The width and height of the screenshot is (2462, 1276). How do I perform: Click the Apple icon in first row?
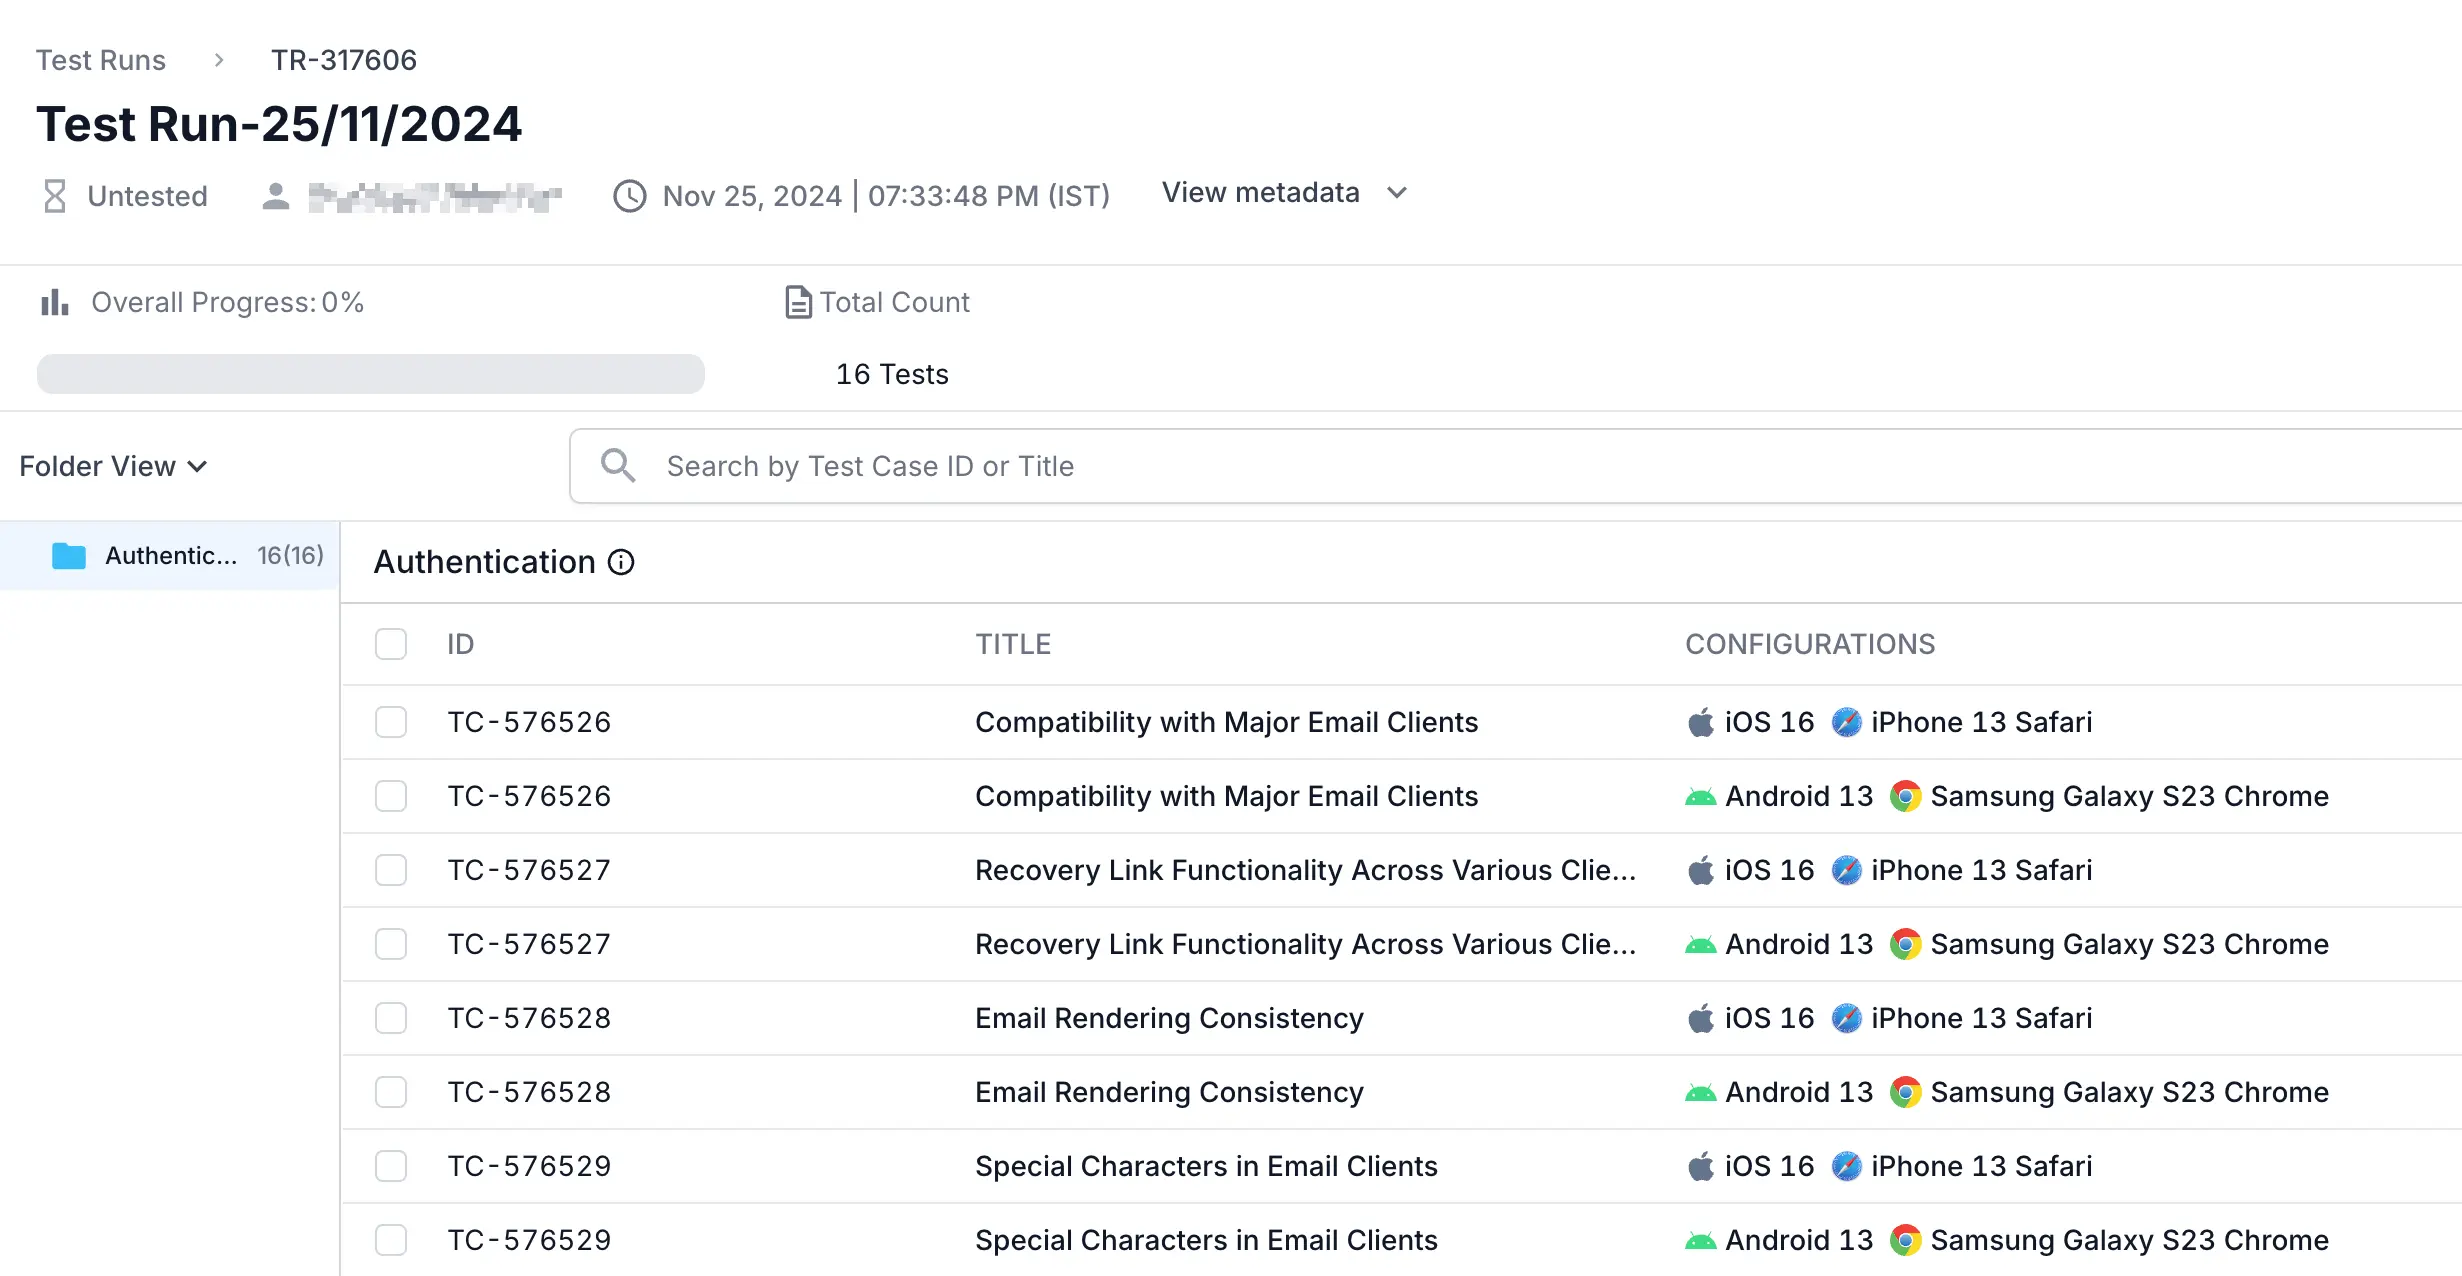tap(1700, 722)
